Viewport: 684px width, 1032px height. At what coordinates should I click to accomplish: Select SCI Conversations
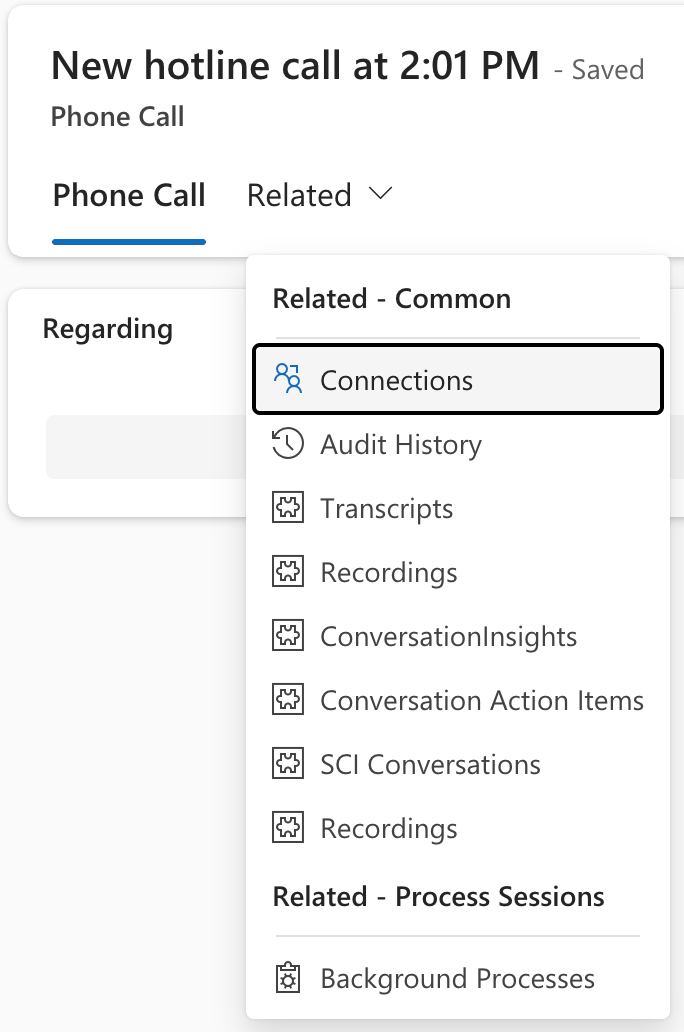(430, 764)
